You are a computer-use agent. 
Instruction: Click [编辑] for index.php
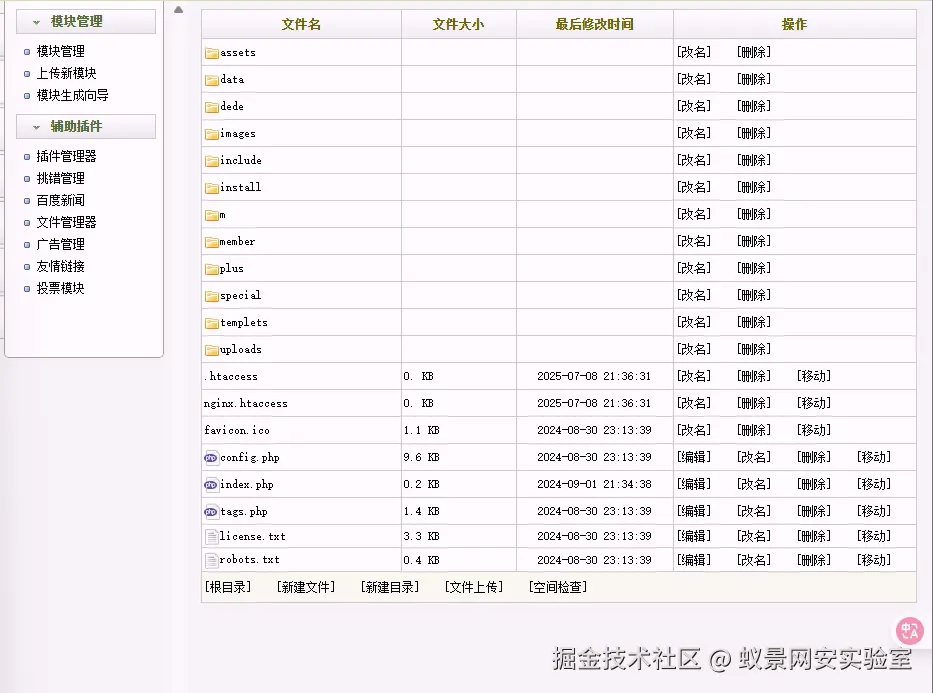(x=694, y=484)
